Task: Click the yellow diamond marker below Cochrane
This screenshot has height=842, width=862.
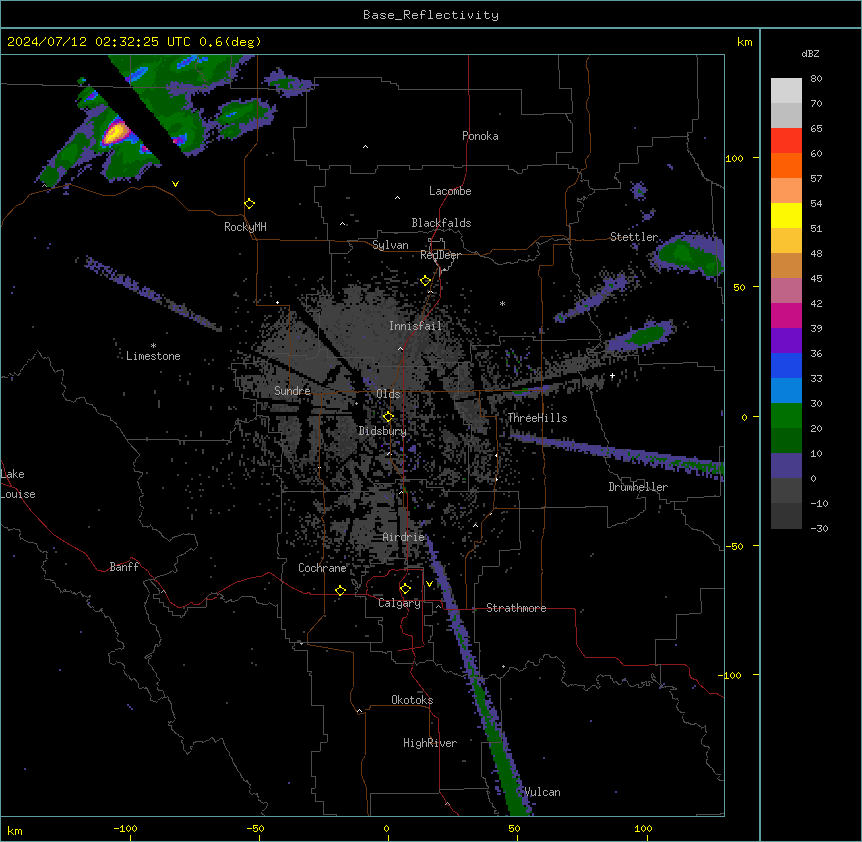Action: (340, 590)
